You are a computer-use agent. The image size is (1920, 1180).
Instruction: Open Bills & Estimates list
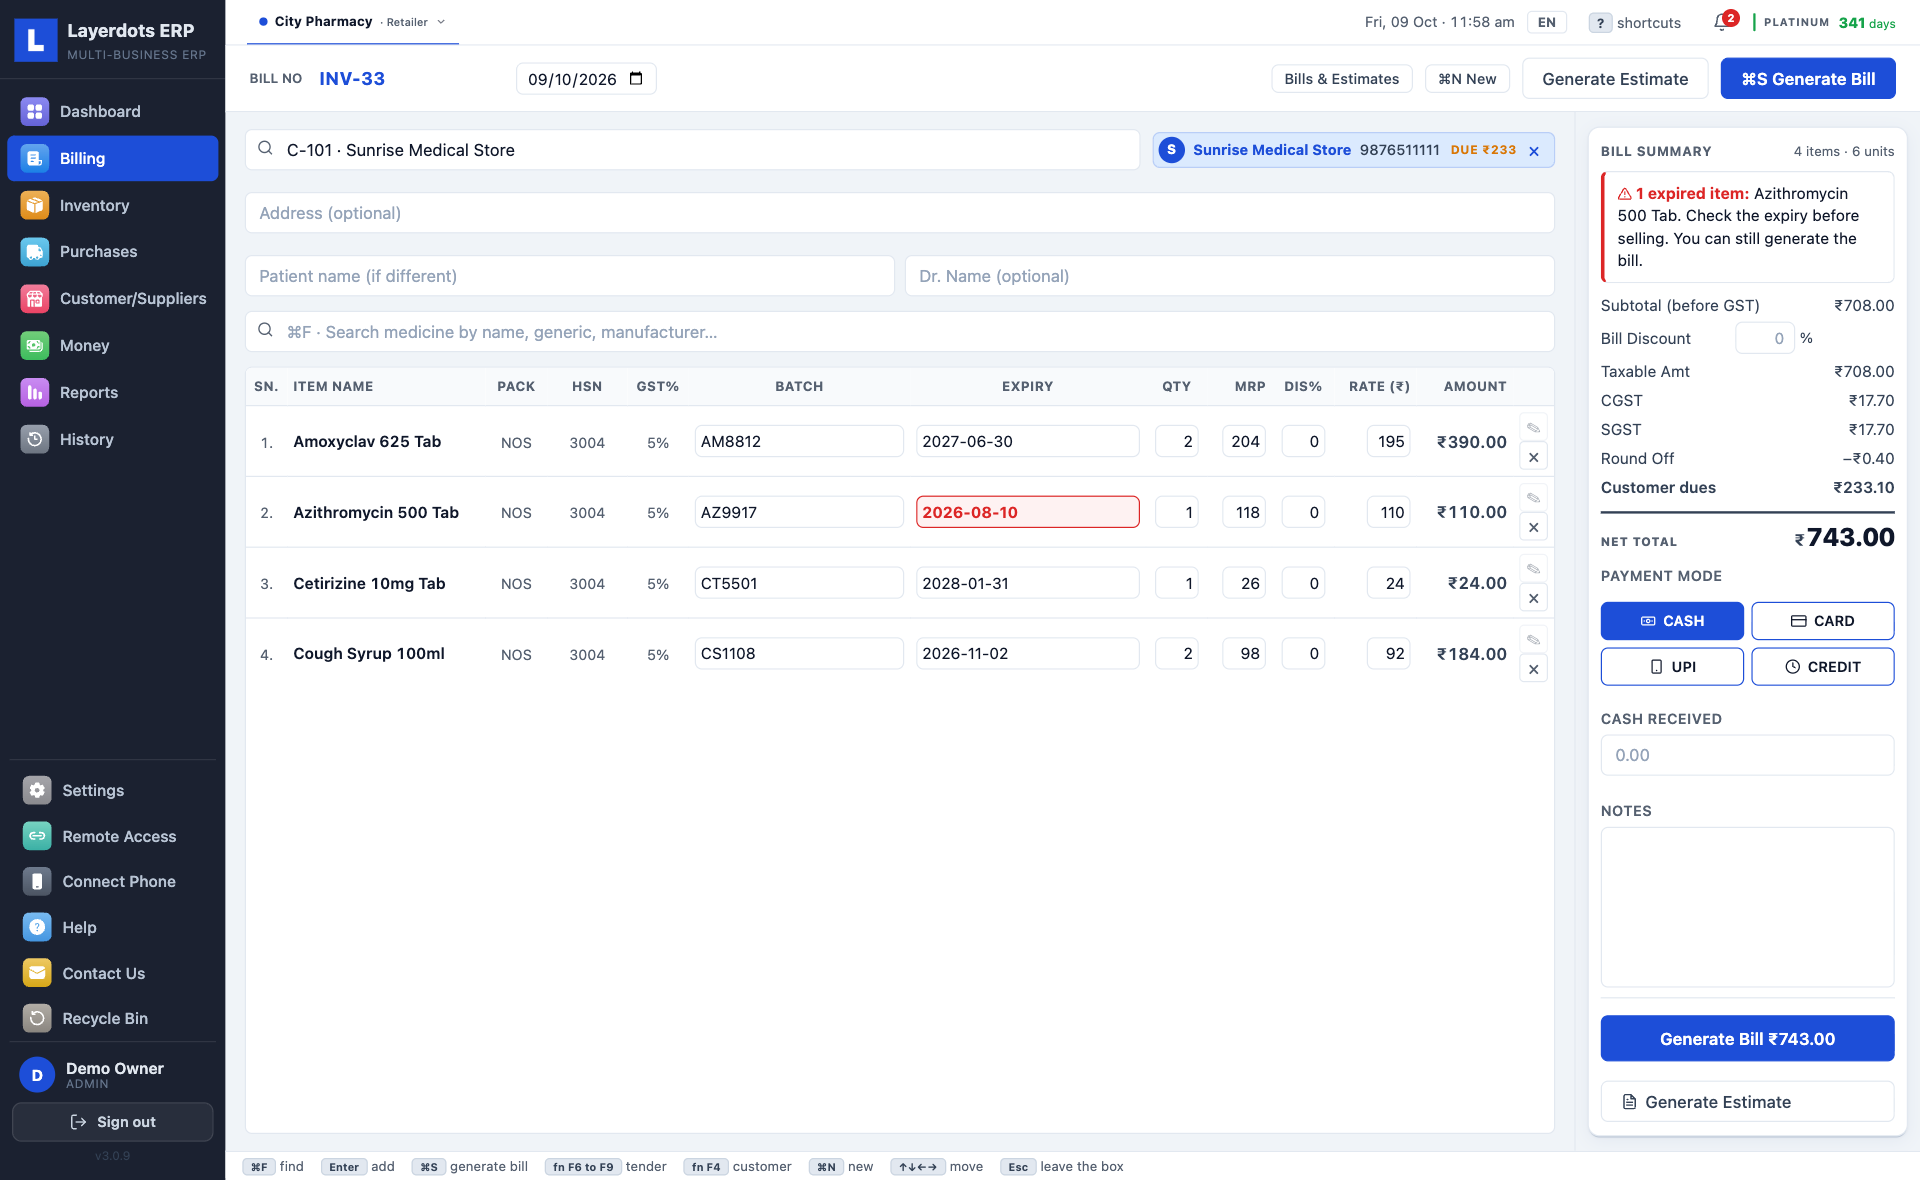point(1341,79)
